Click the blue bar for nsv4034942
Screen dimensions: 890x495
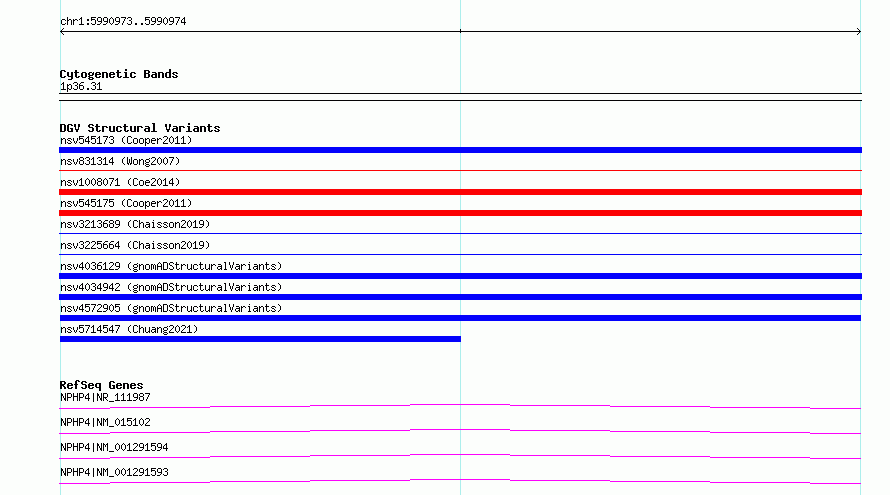point(460,297)
